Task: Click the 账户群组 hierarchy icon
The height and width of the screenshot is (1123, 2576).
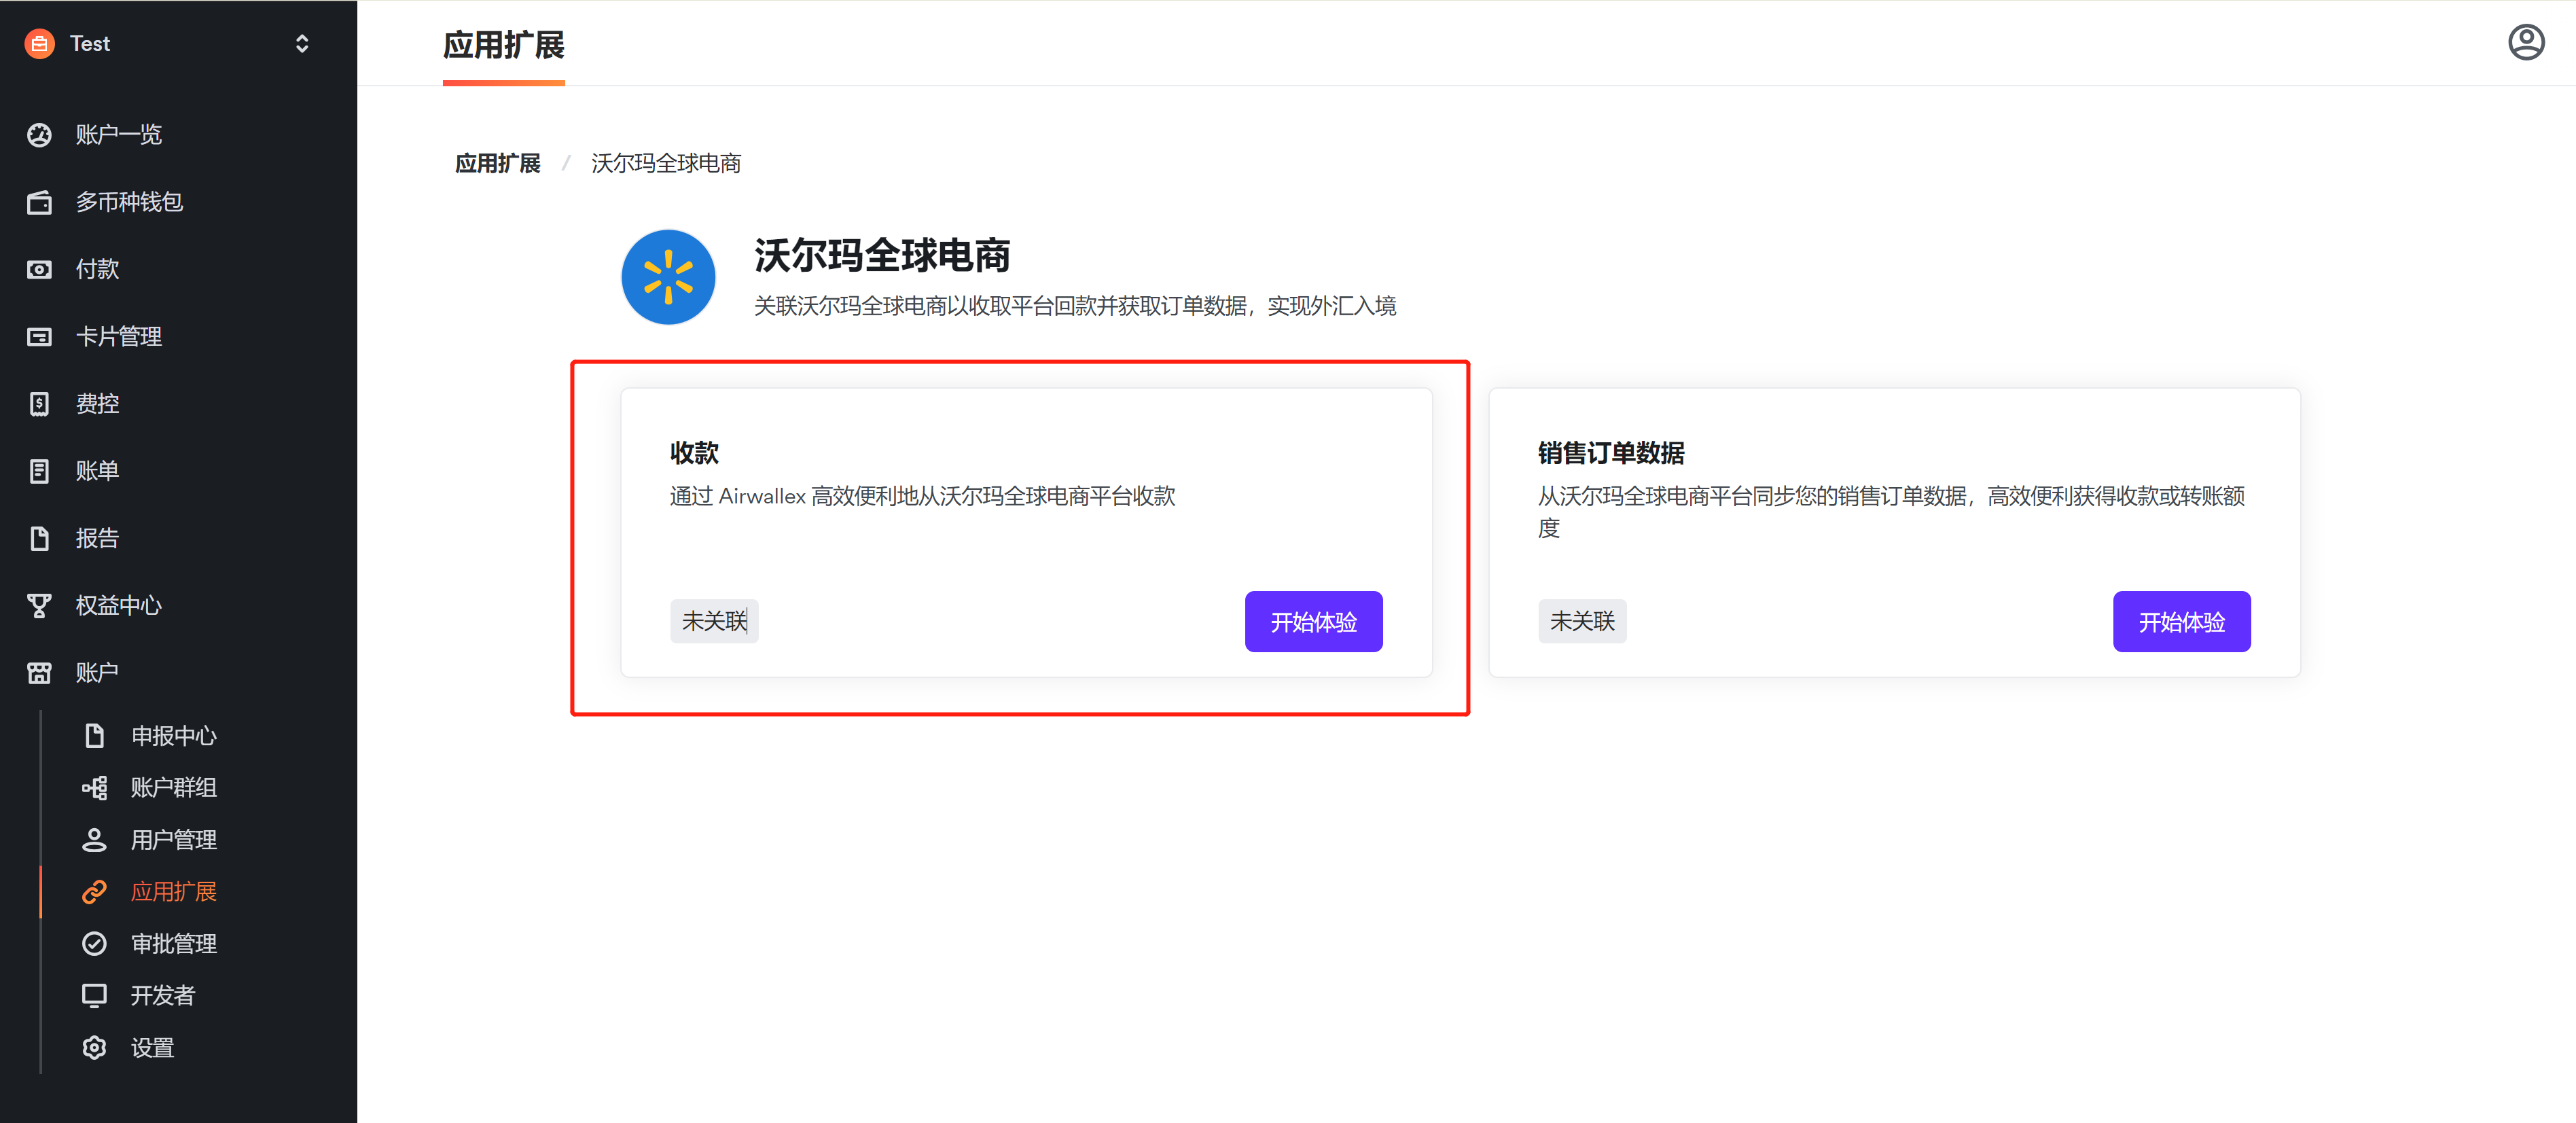Action: [94, 788]
